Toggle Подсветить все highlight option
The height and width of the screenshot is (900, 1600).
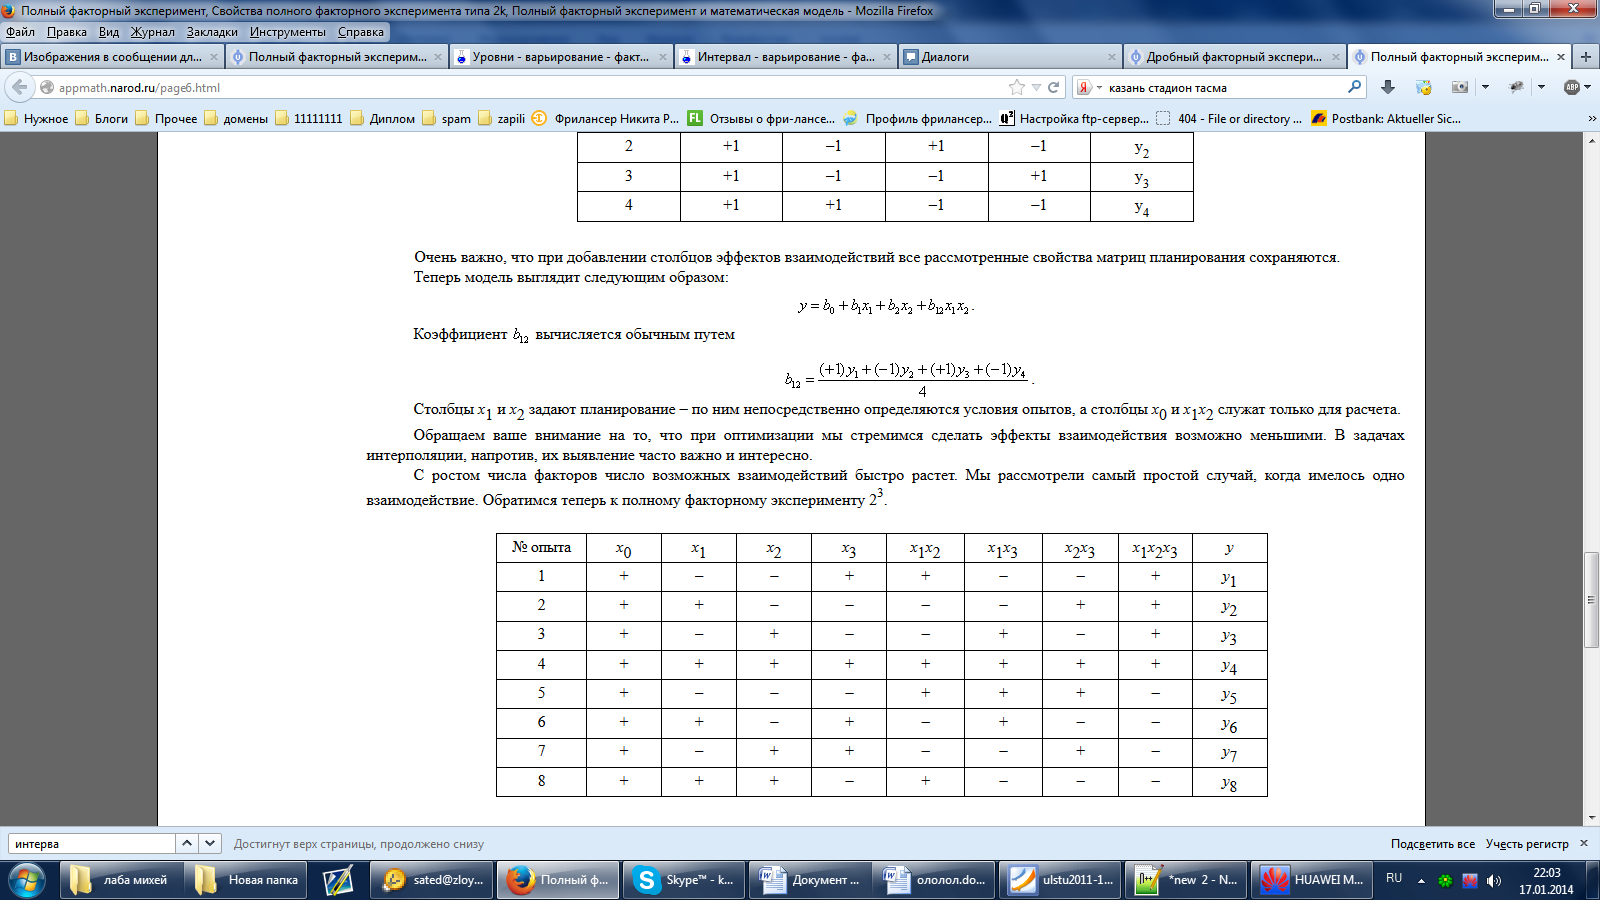coord(1432,843)
